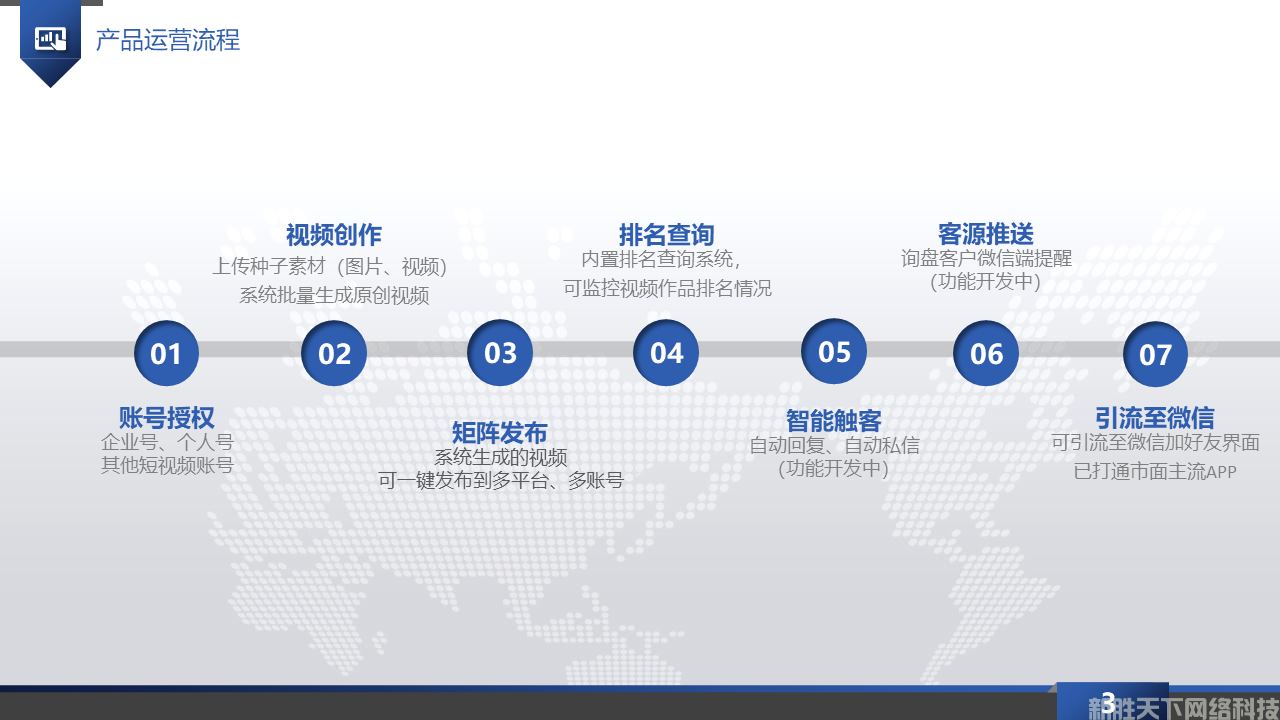Click page number 3 badge
Screen dimensions: 1280x720
(1107, 701)
